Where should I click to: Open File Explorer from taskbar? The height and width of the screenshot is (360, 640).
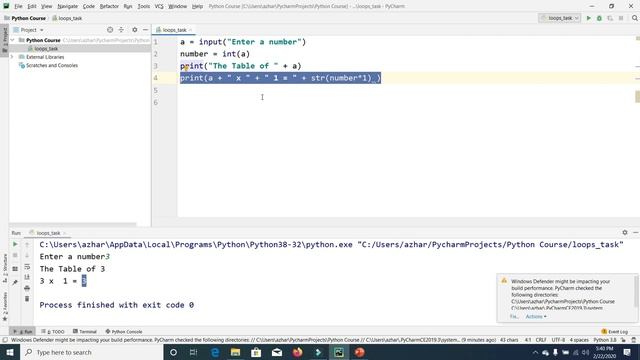click(236, 352)
